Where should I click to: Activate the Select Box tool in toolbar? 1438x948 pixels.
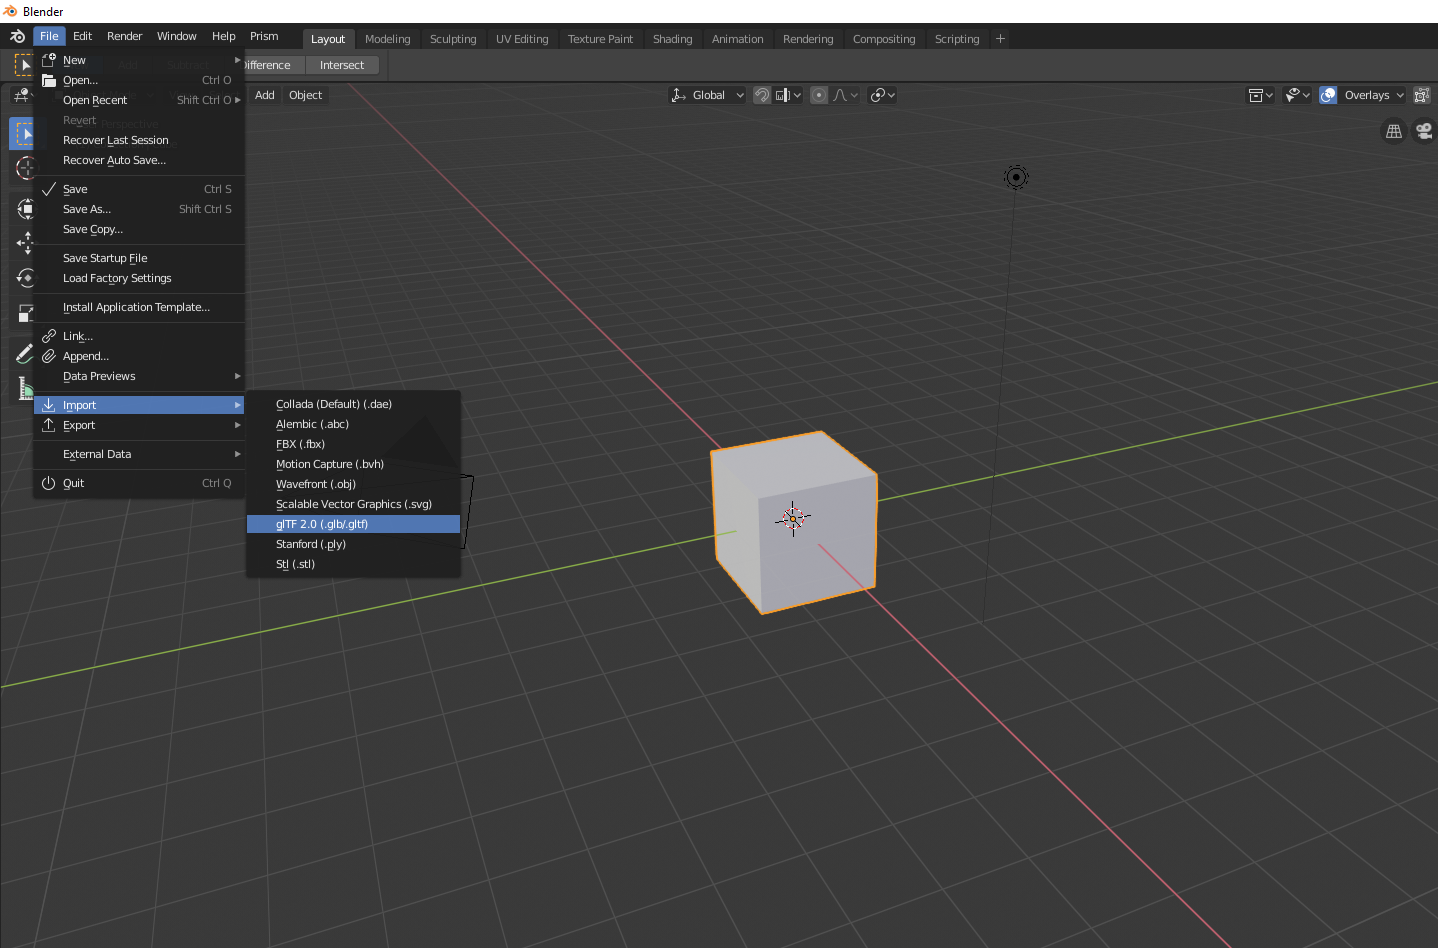(x=22, y=133)
